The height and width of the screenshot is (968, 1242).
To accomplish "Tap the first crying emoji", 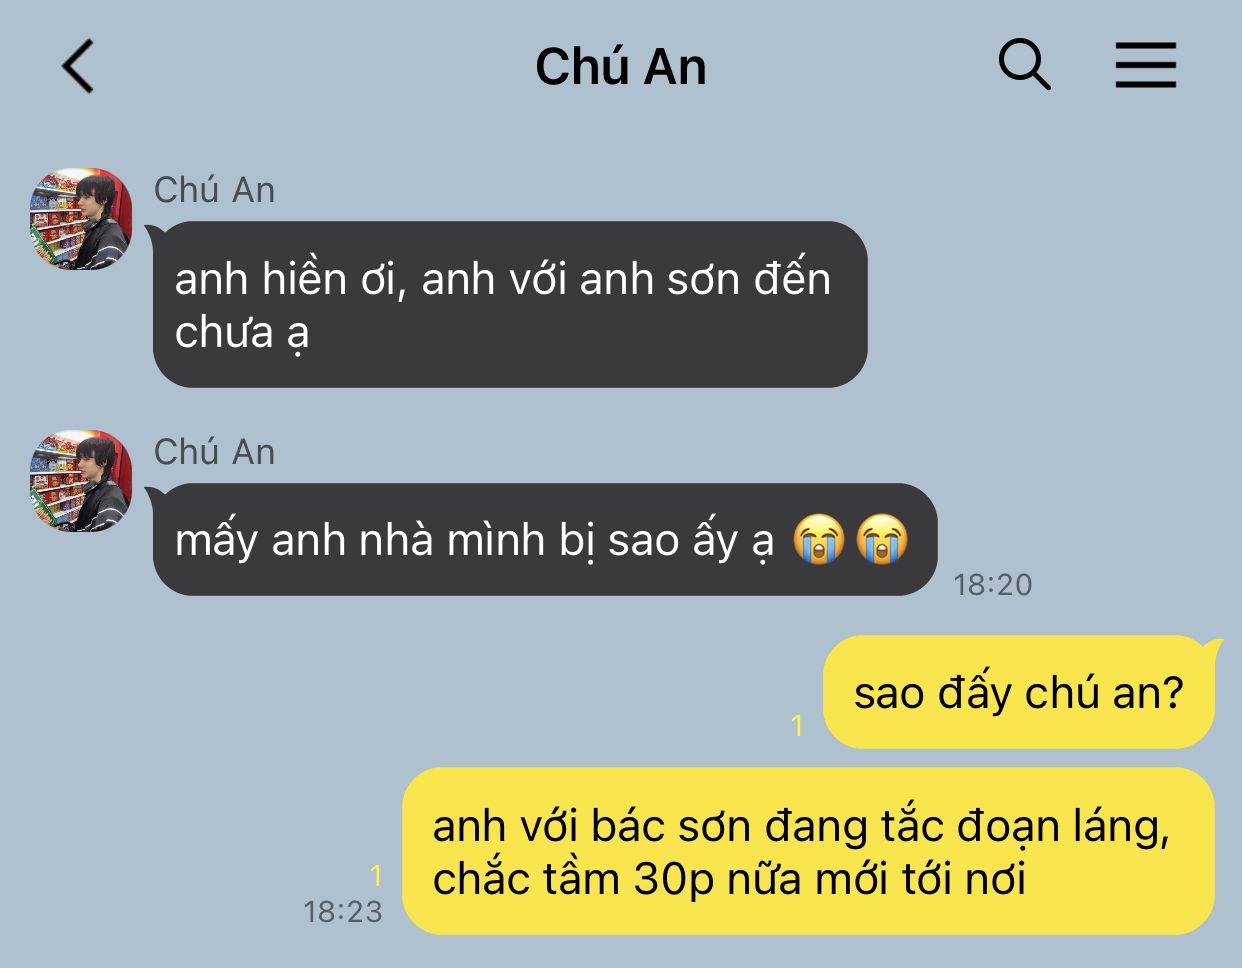I will pos(819,540).
